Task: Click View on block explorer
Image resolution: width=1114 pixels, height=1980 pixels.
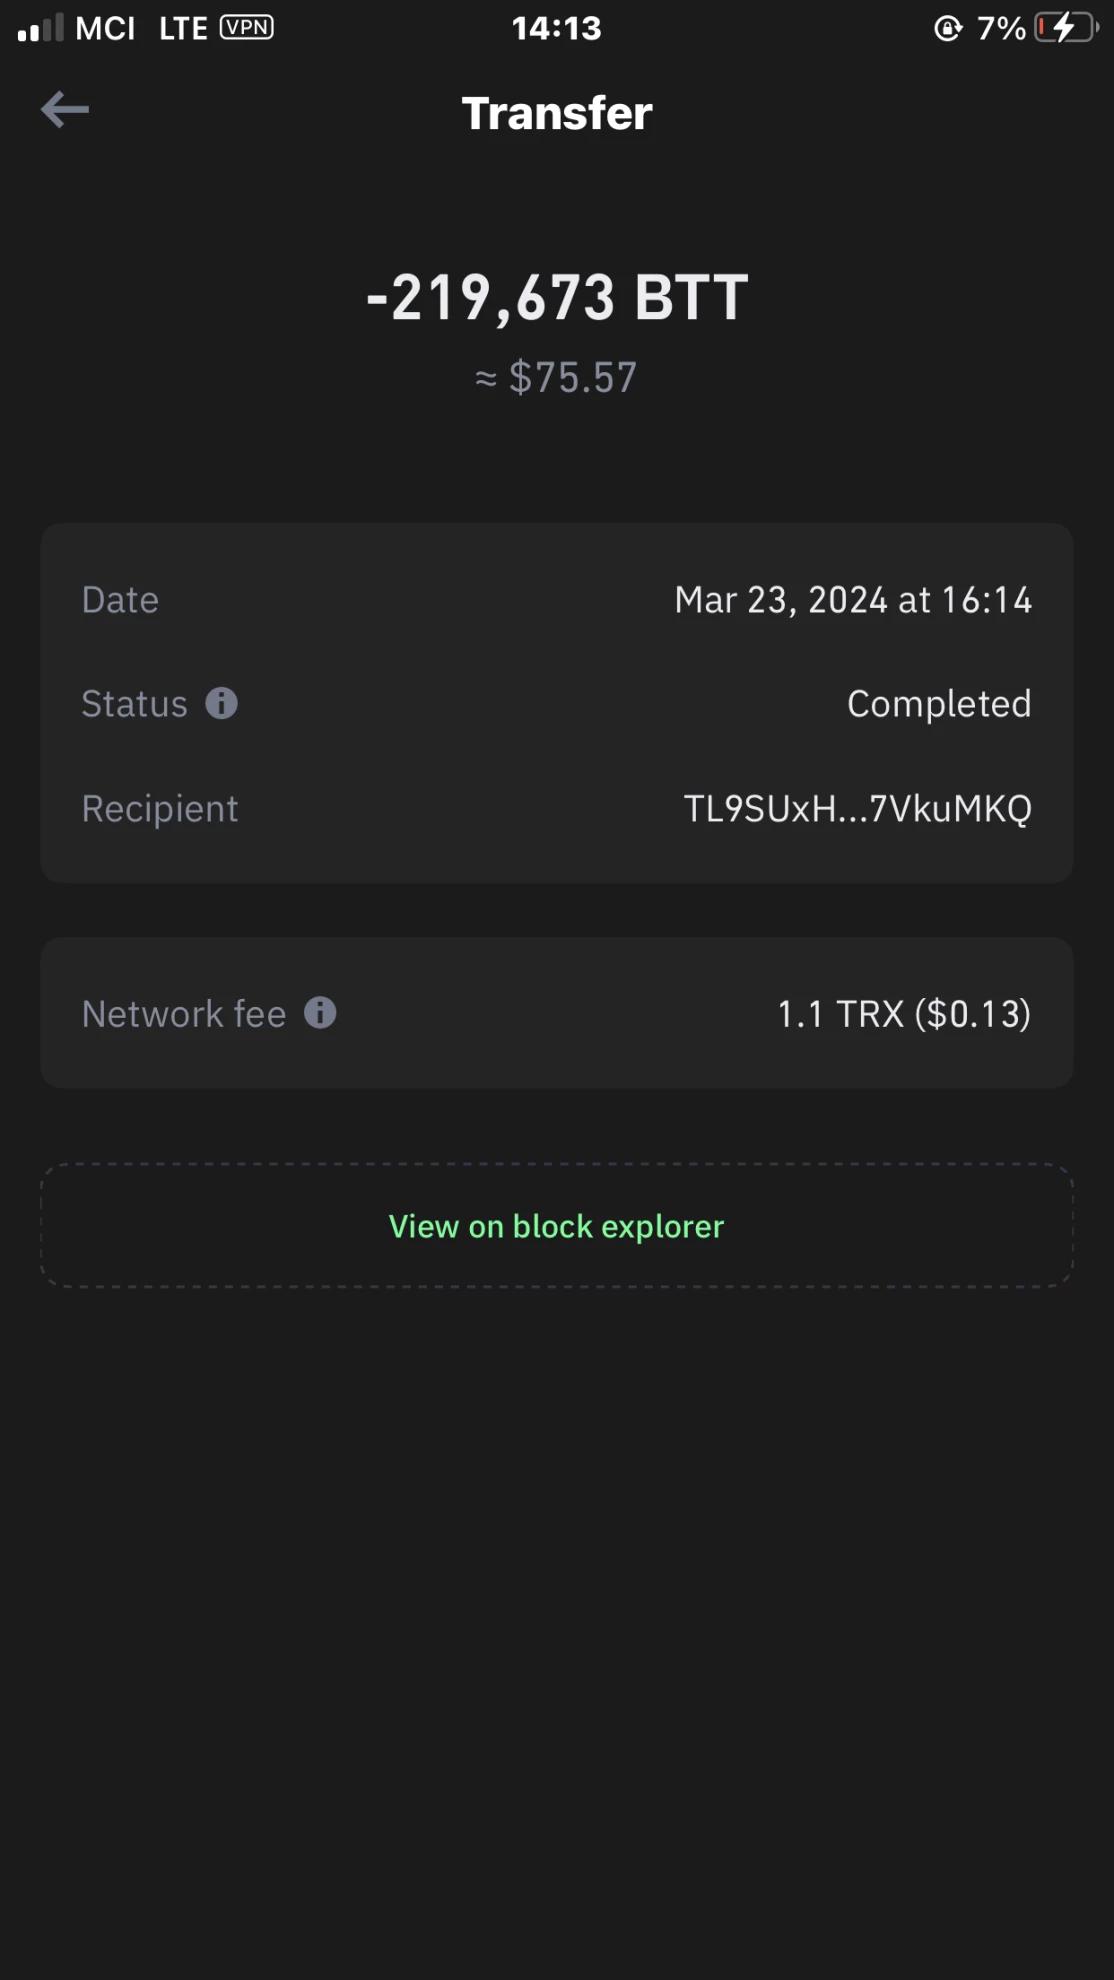Action: click(x=557, y=1226)
